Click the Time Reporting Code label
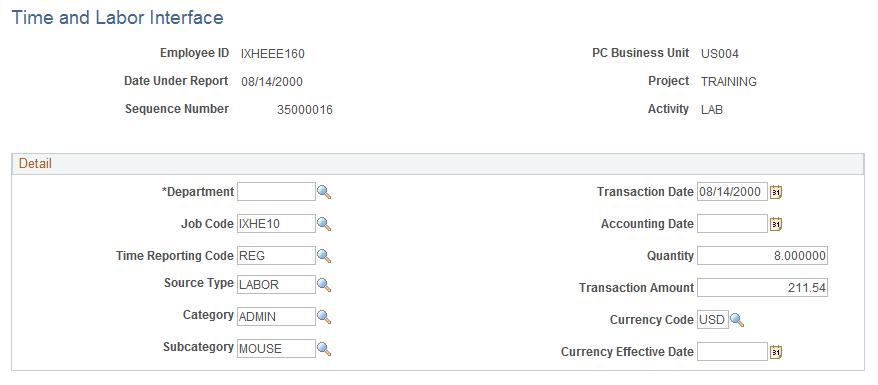The height and width of the screenshot is (385, 878). [x=175, y=256]
